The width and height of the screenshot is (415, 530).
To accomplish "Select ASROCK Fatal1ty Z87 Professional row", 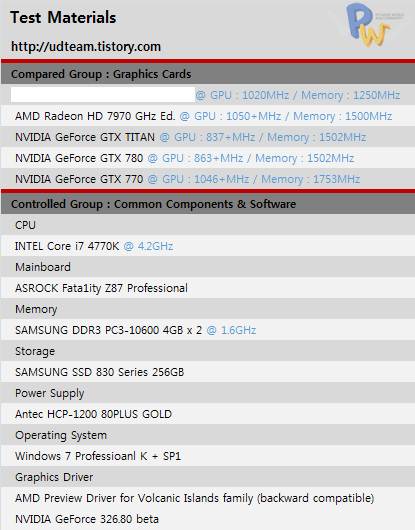I will pyautogui.click(x=208, y=288).
